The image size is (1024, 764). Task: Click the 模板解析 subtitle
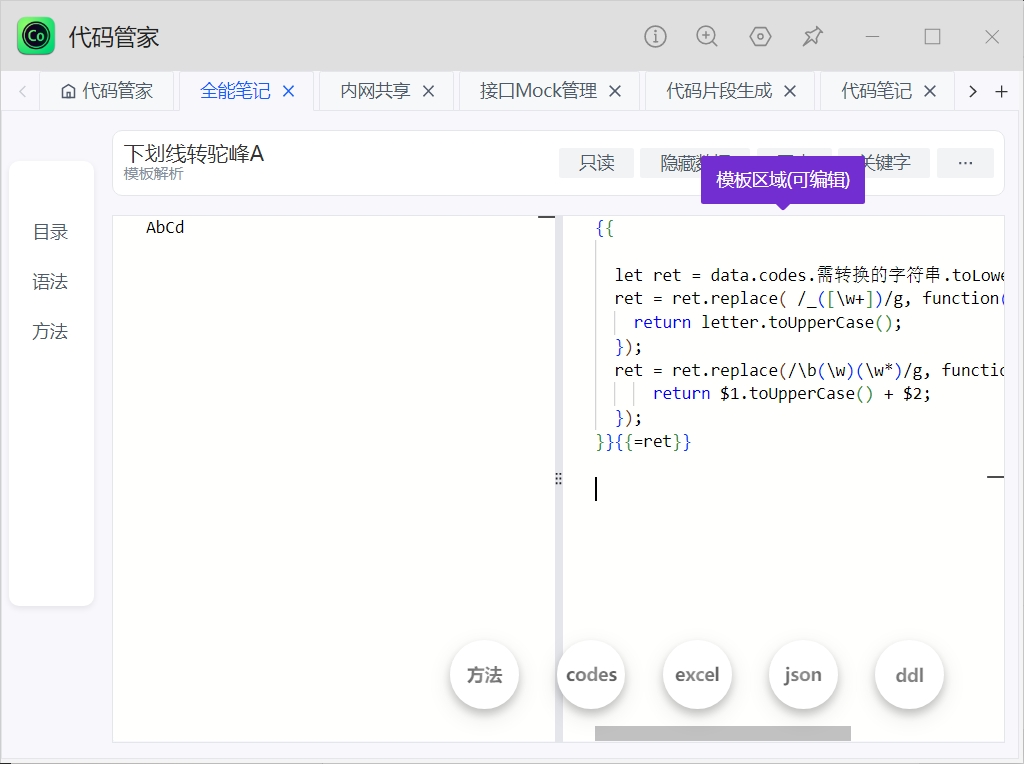pos(153,174)
